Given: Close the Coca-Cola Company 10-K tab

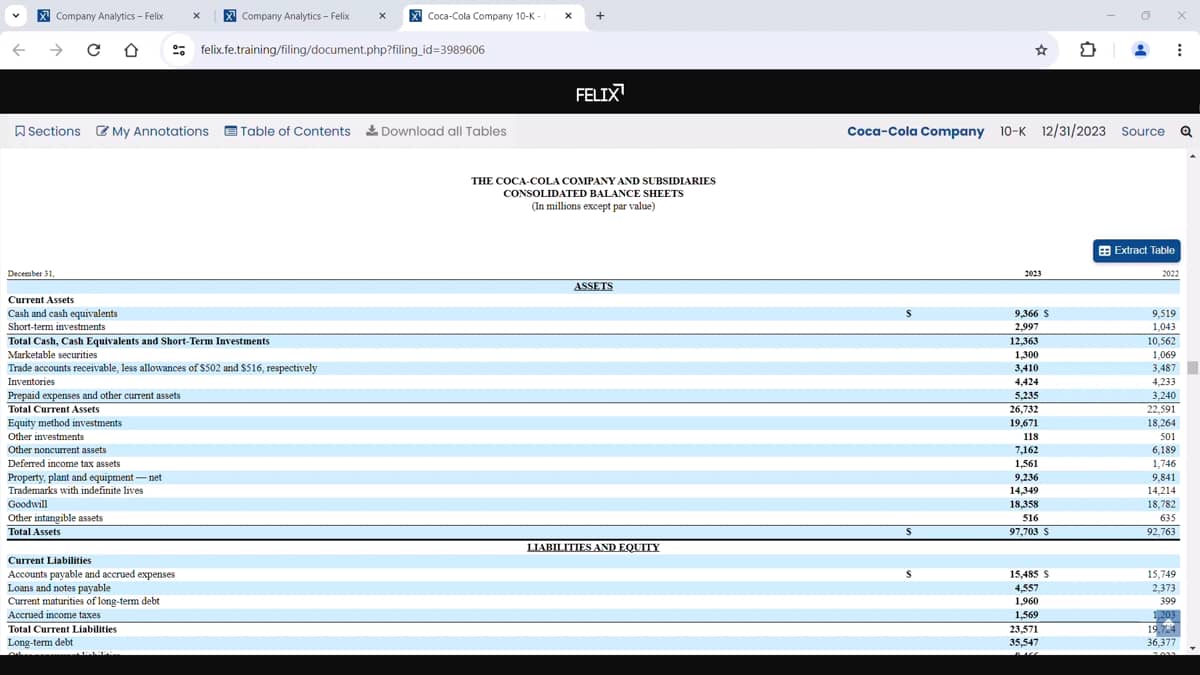Looking at the screenshot, I should click(569, 16).
